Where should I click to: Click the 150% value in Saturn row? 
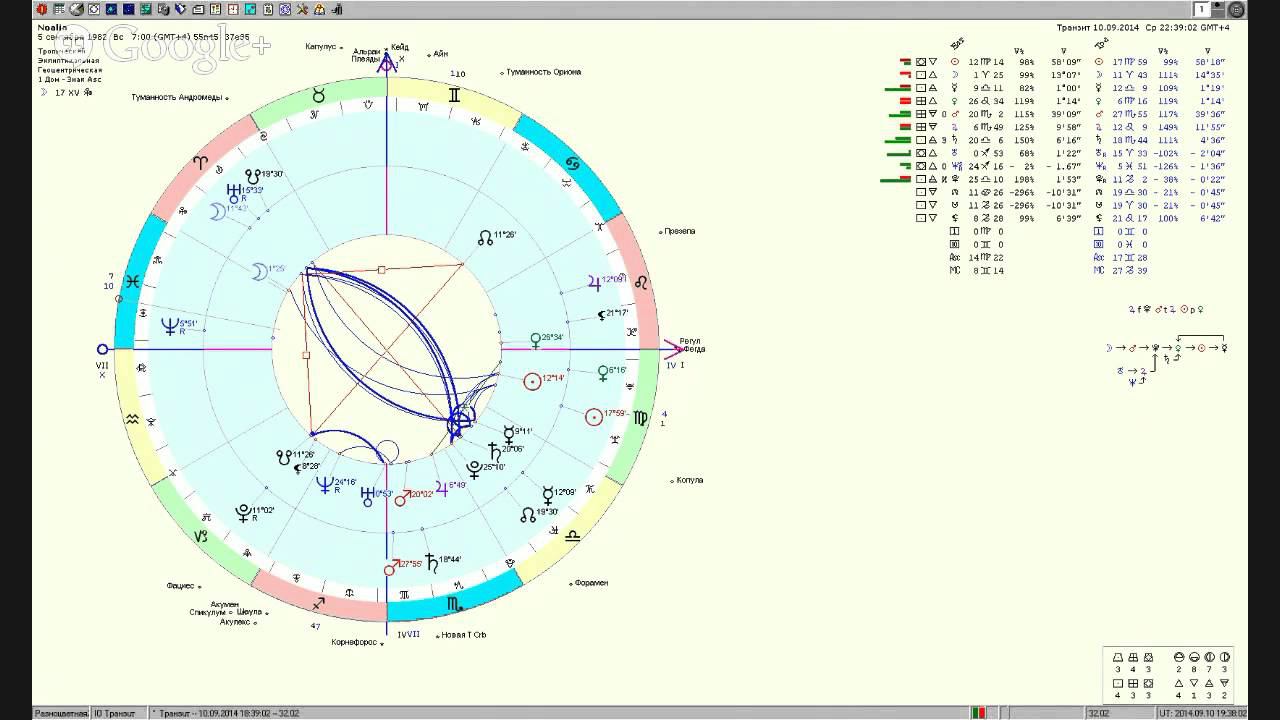pos(1023,140)
